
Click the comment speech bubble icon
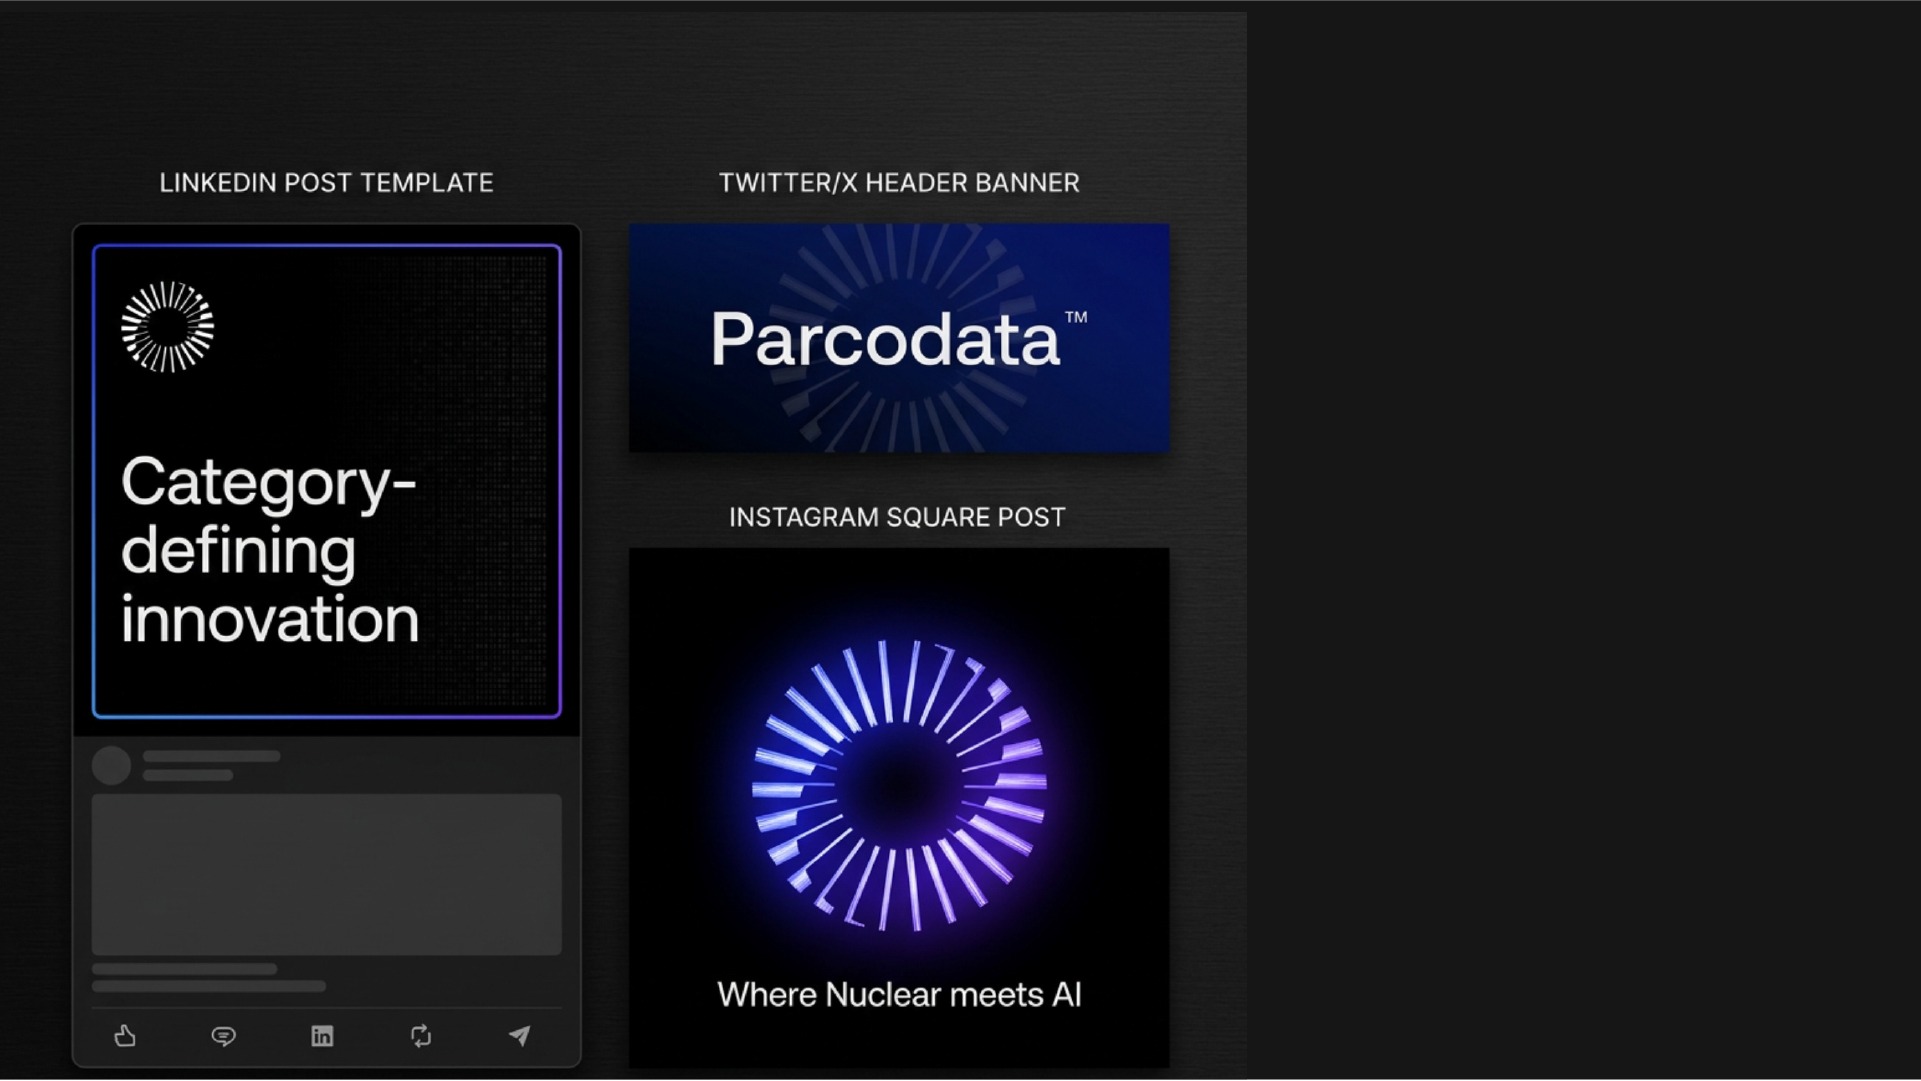(224, 1036)
